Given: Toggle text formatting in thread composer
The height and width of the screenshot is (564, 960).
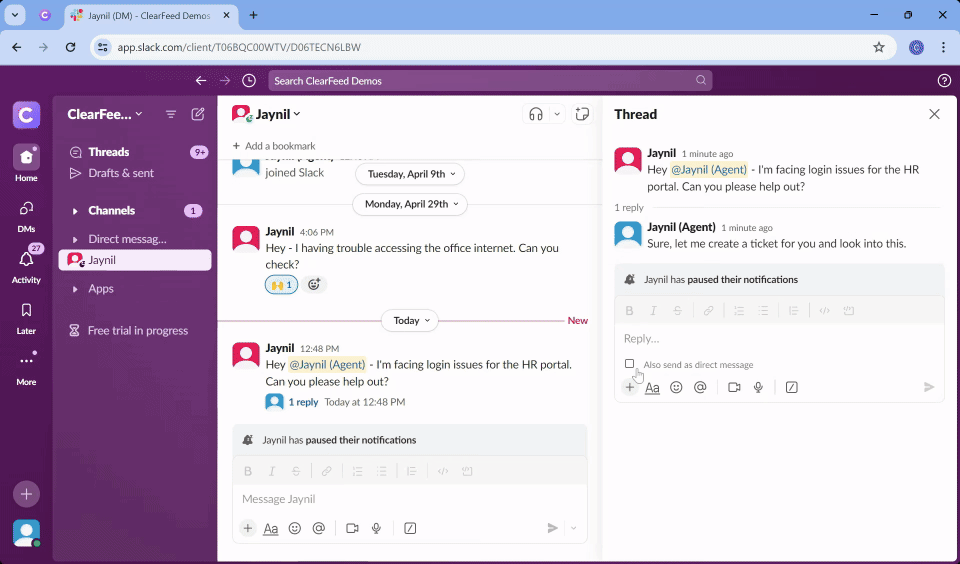Looking at the screenshot, I should coord(652,387).
